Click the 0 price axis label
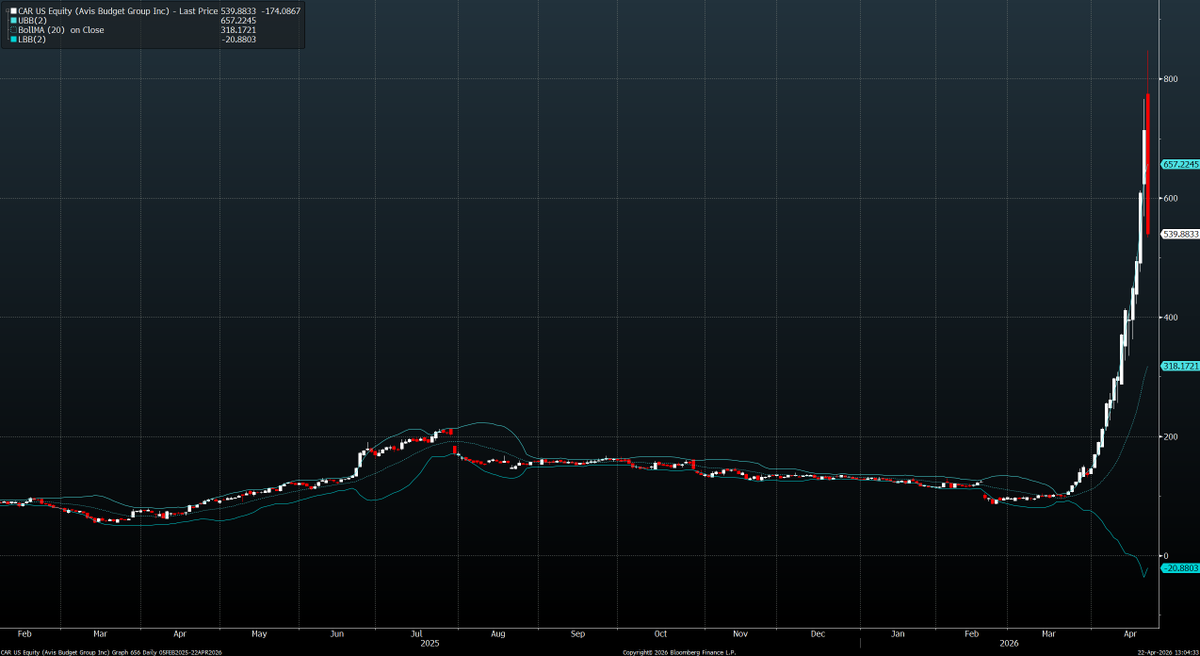Image resolution: width=1200 pixels, height=656 pixels. coord(1166,555)
